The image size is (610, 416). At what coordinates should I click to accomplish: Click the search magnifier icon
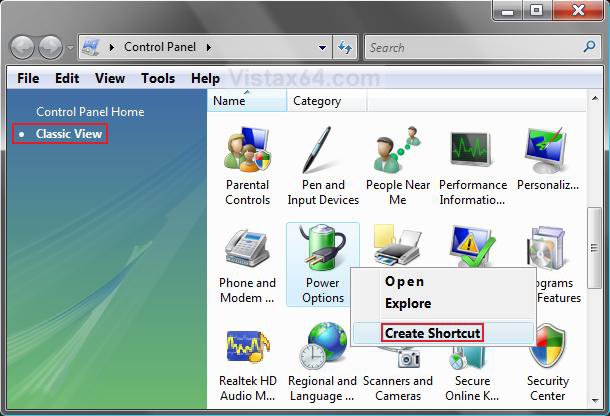(589, 47)
